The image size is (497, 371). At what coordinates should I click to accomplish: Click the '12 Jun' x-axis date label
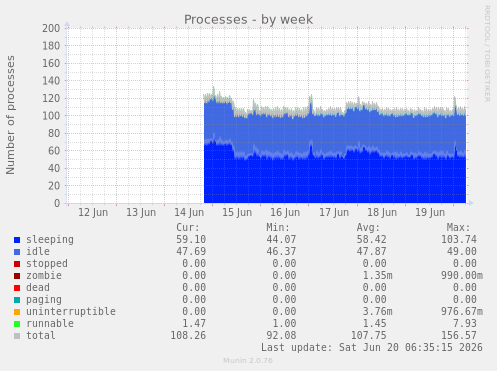pos(93,212)
